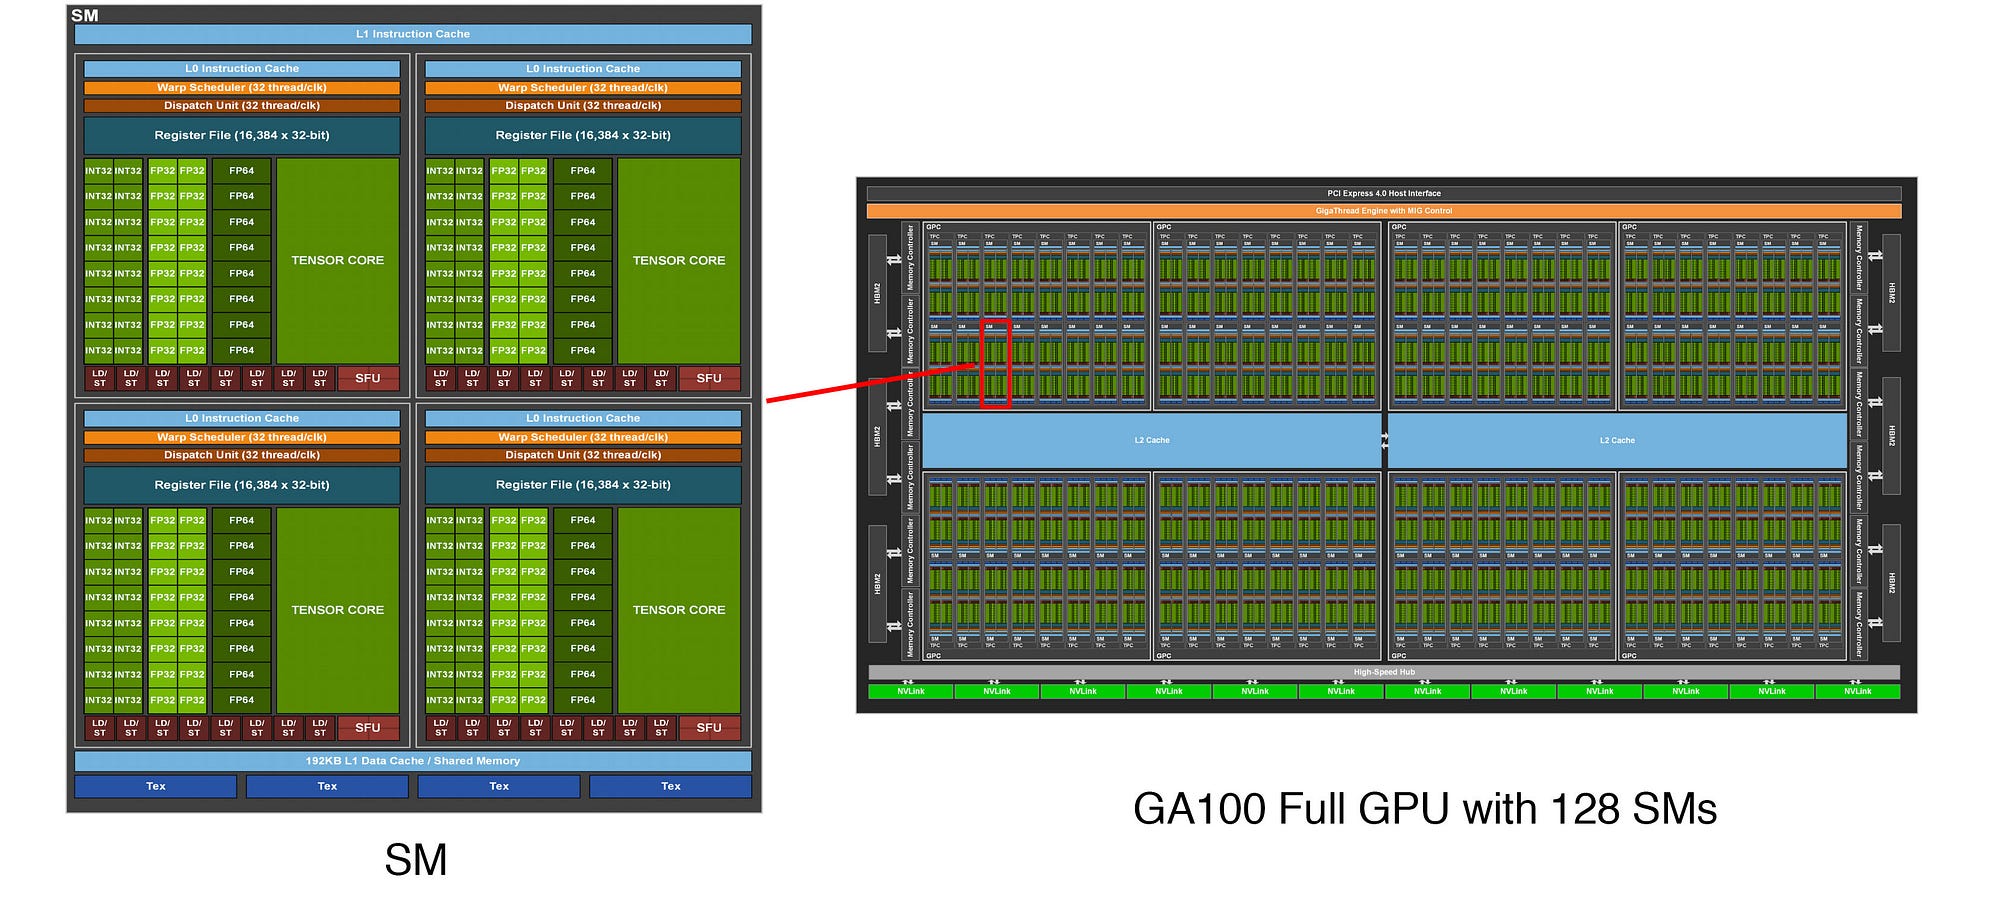
Task: Select the 192KB L1 Data Cache / Shared Memory bar
Action: coord(412,761)
